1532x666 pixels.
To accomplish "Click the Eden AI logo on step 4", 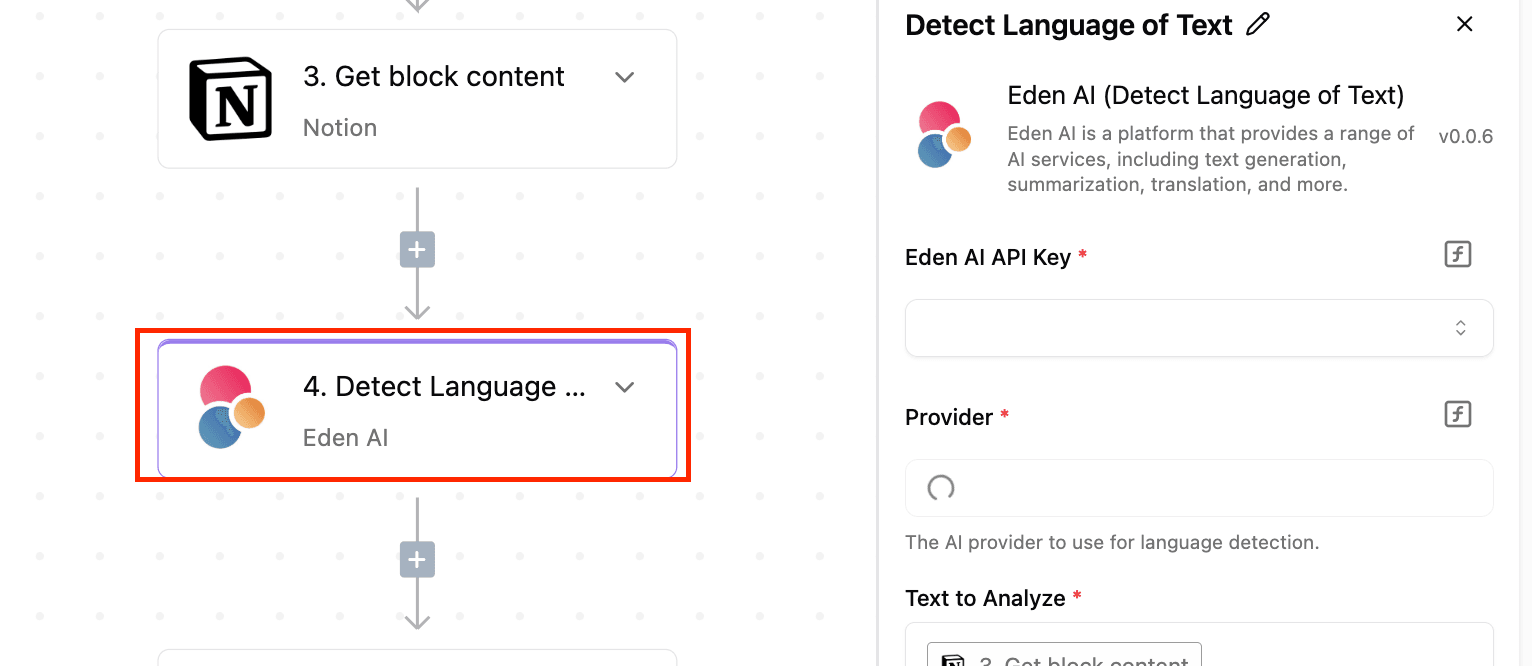I will click(231, 407).
